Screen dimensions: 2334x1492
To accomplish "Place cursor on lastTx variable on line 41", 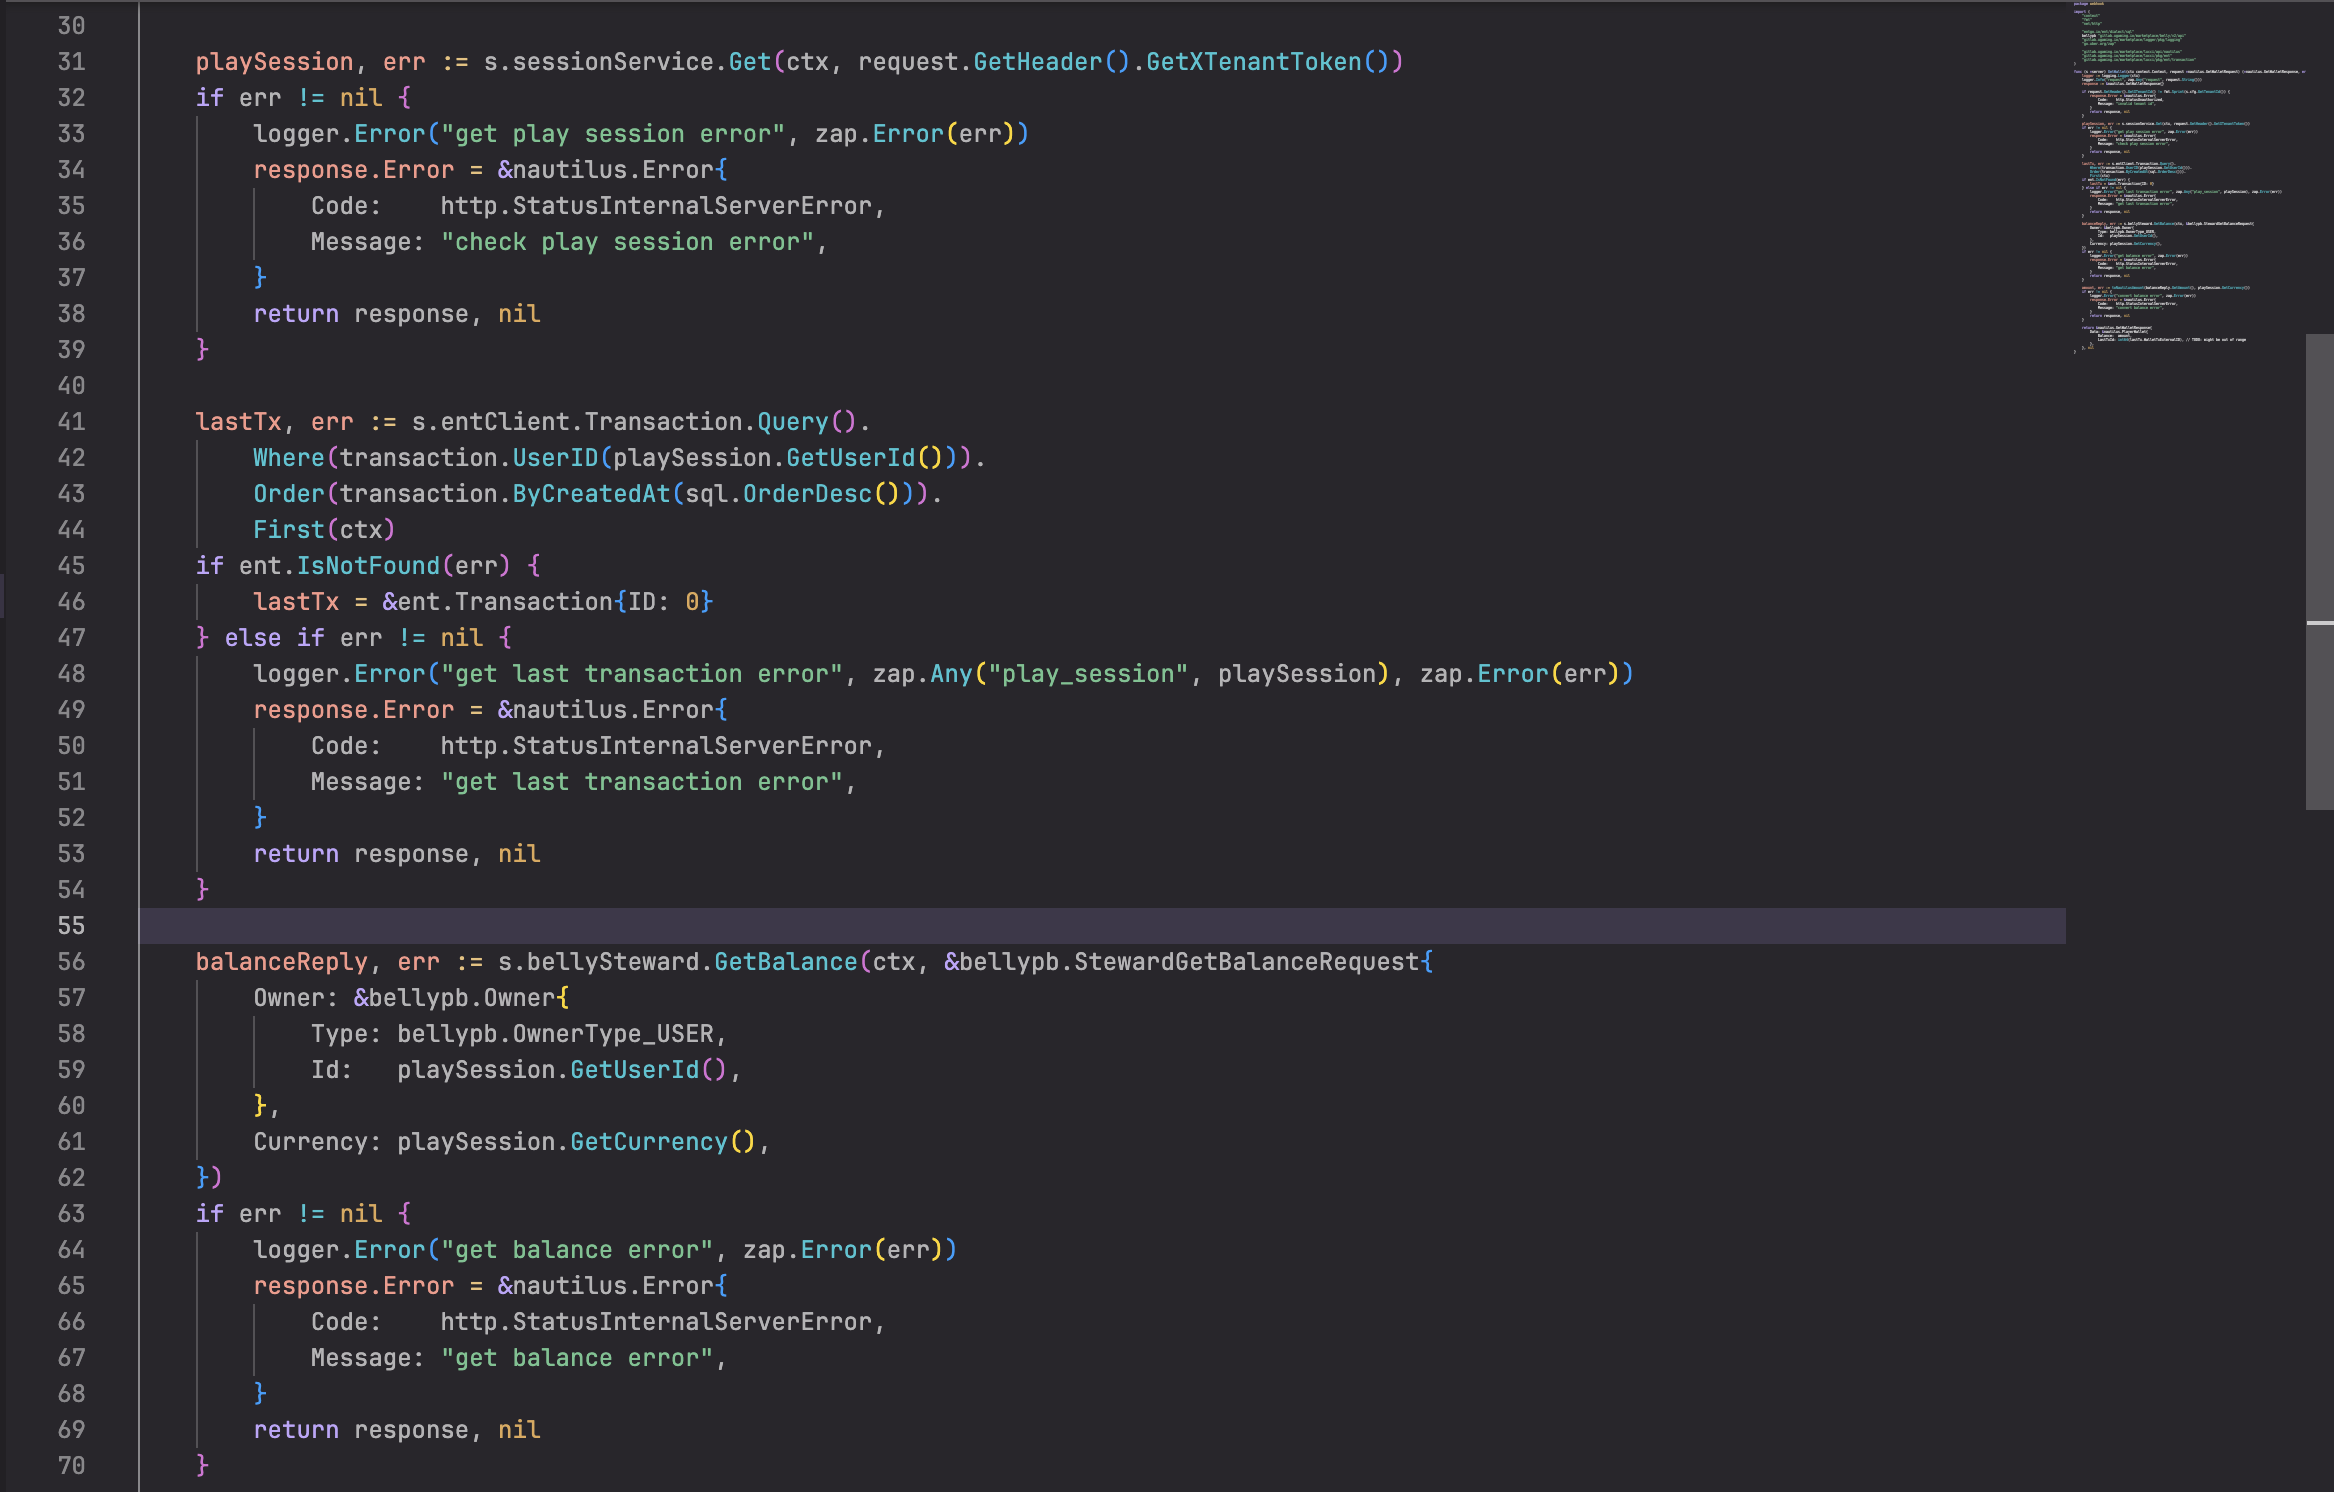I will [x=239, y=421].
